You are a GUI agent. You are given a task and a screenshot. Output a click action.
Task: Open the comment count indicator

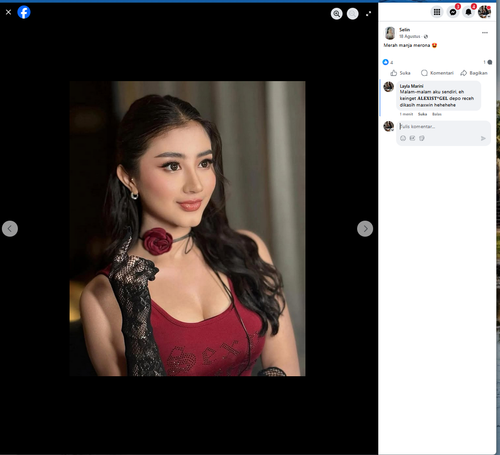point(488,62)
